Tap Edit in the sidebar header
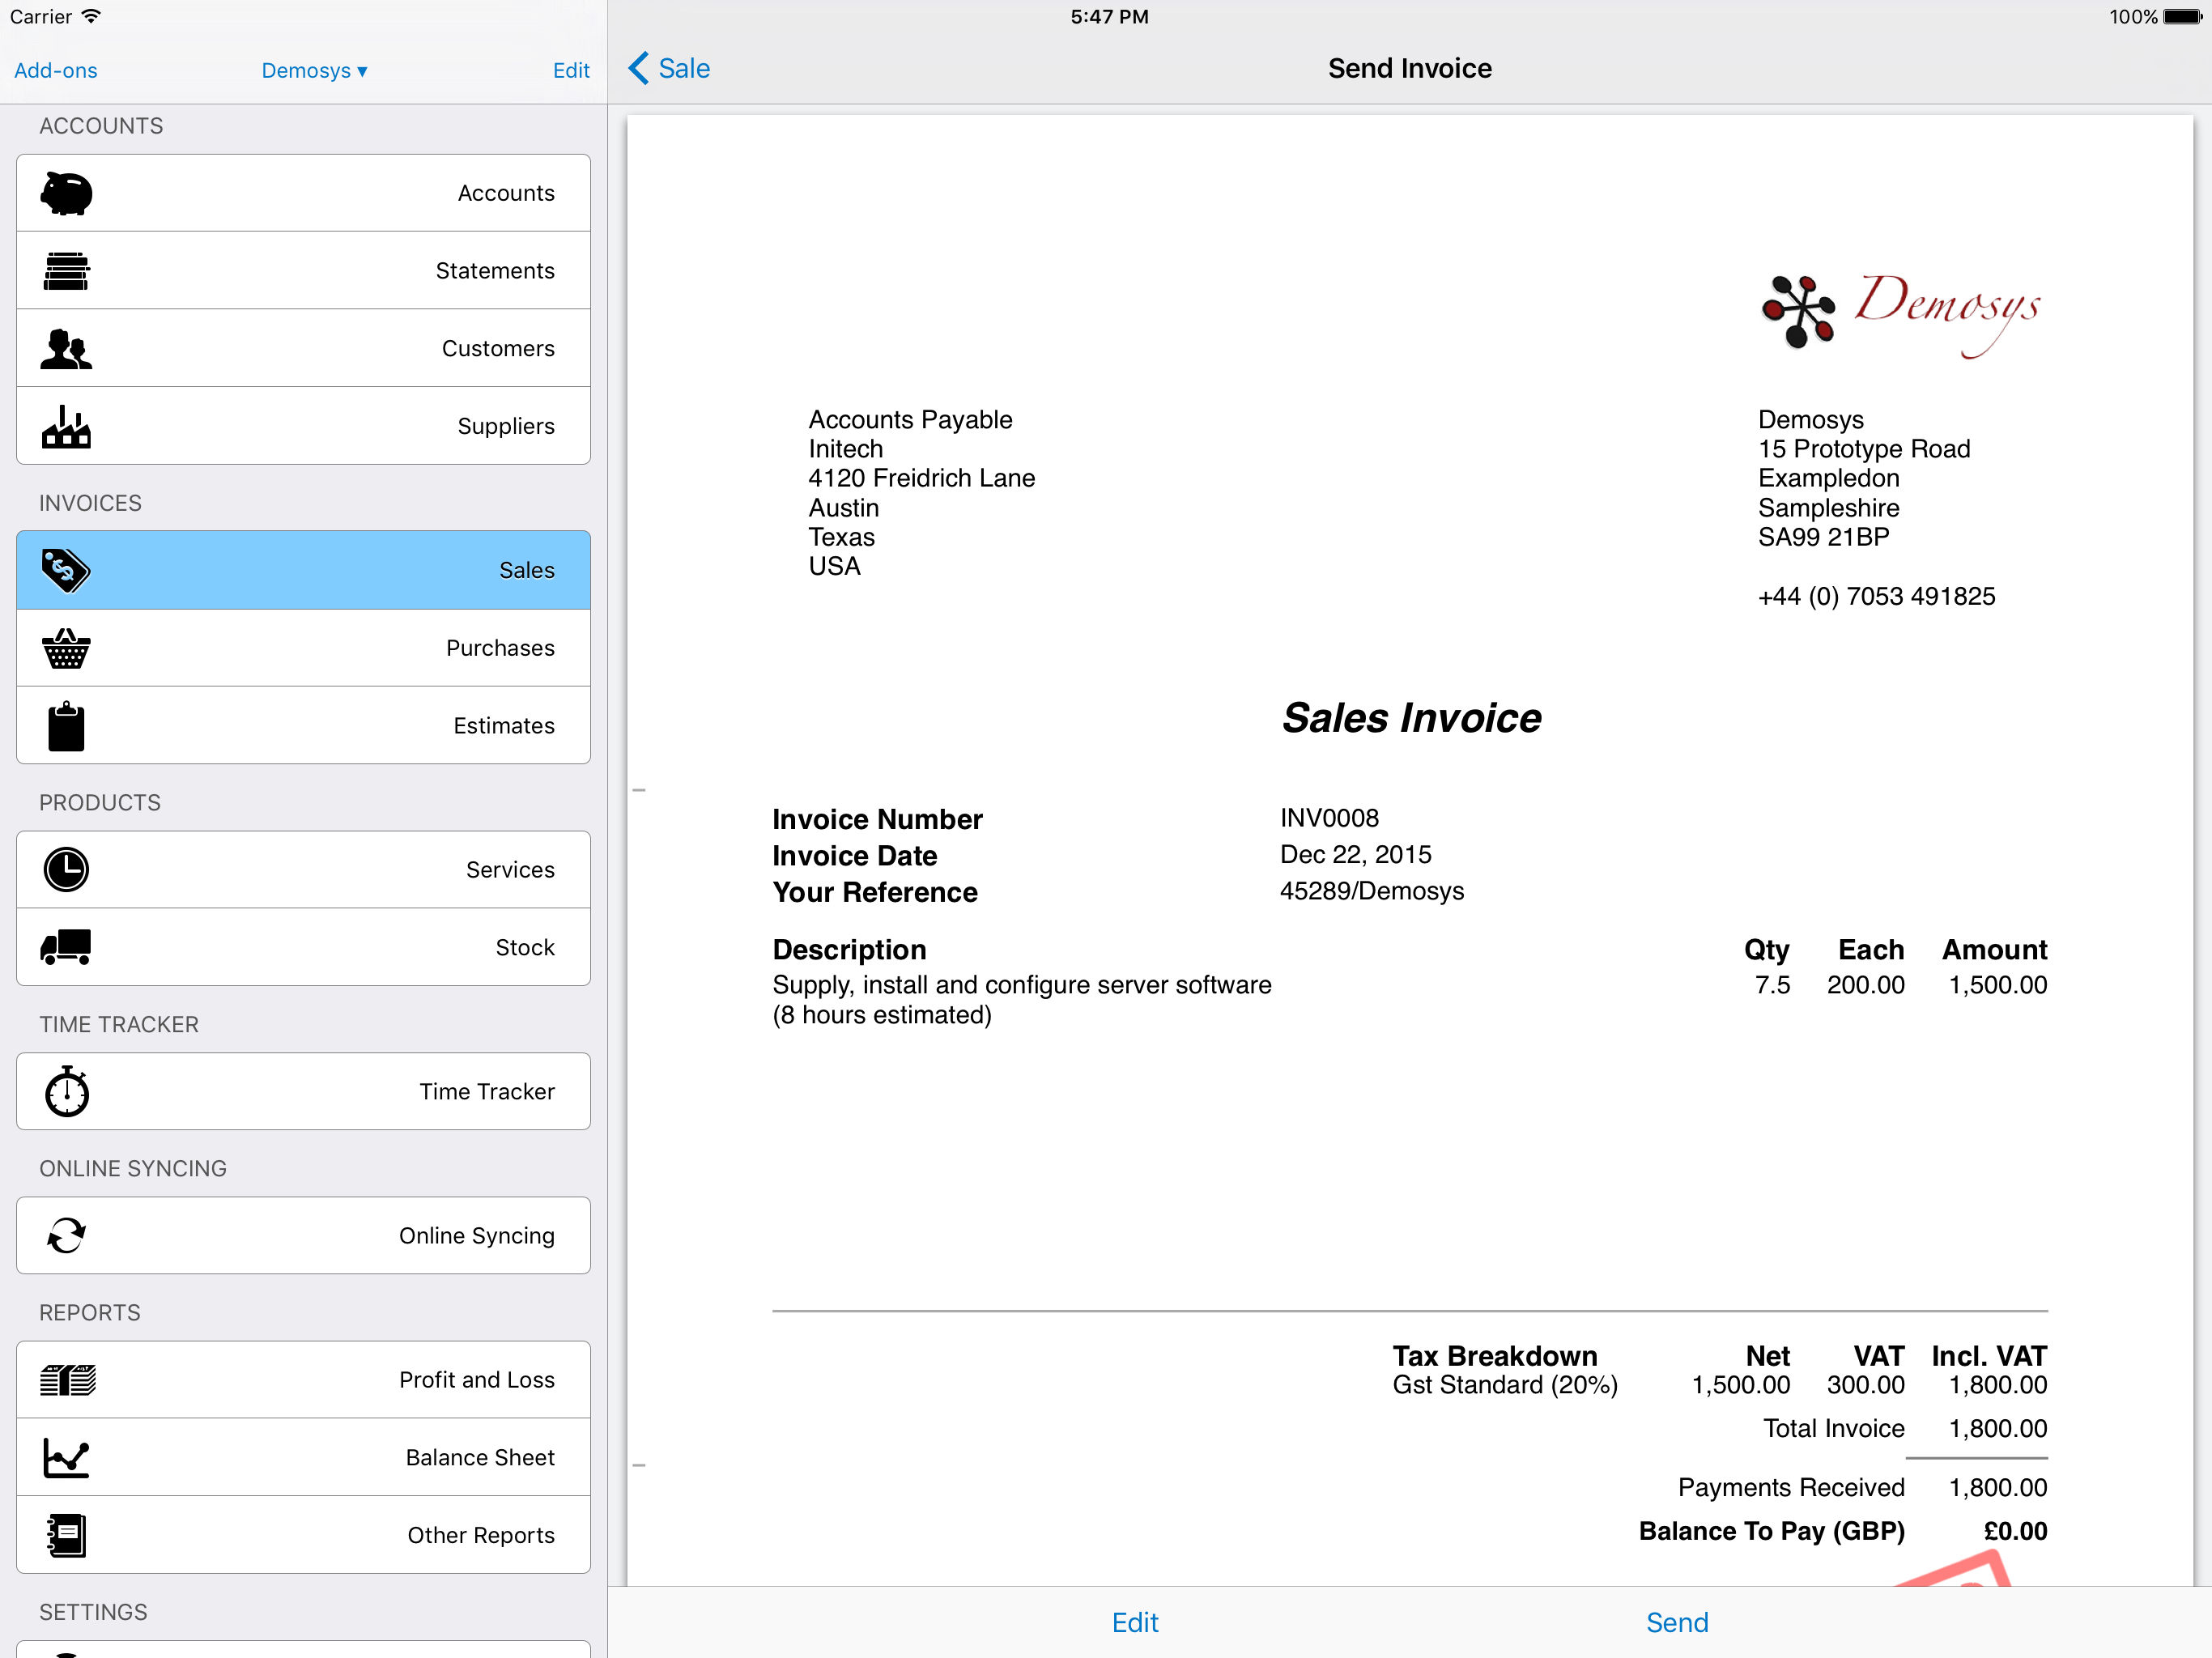Screen dimensions: 2212x1658 point(570,71)
